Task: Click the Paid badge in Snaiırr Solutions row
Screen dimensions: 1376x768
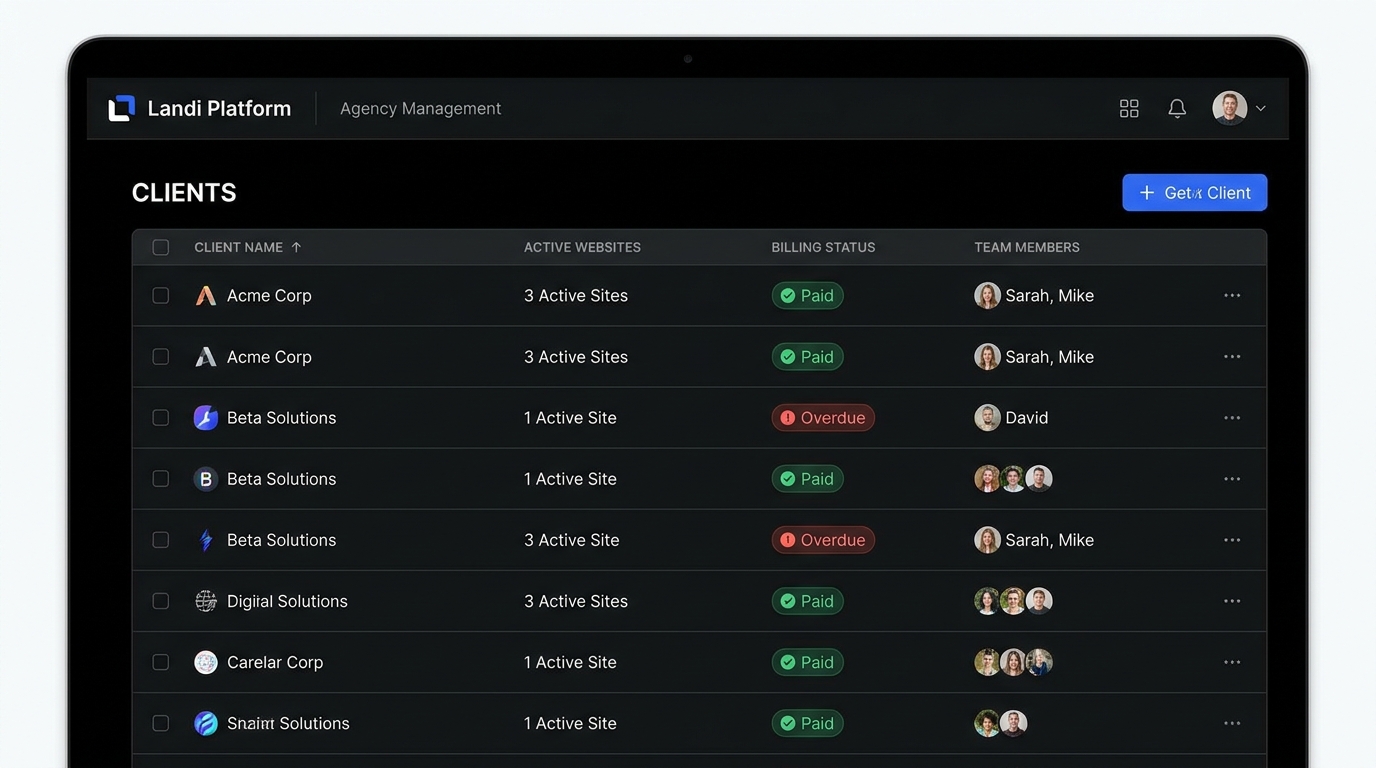Action: click(807, 723)
